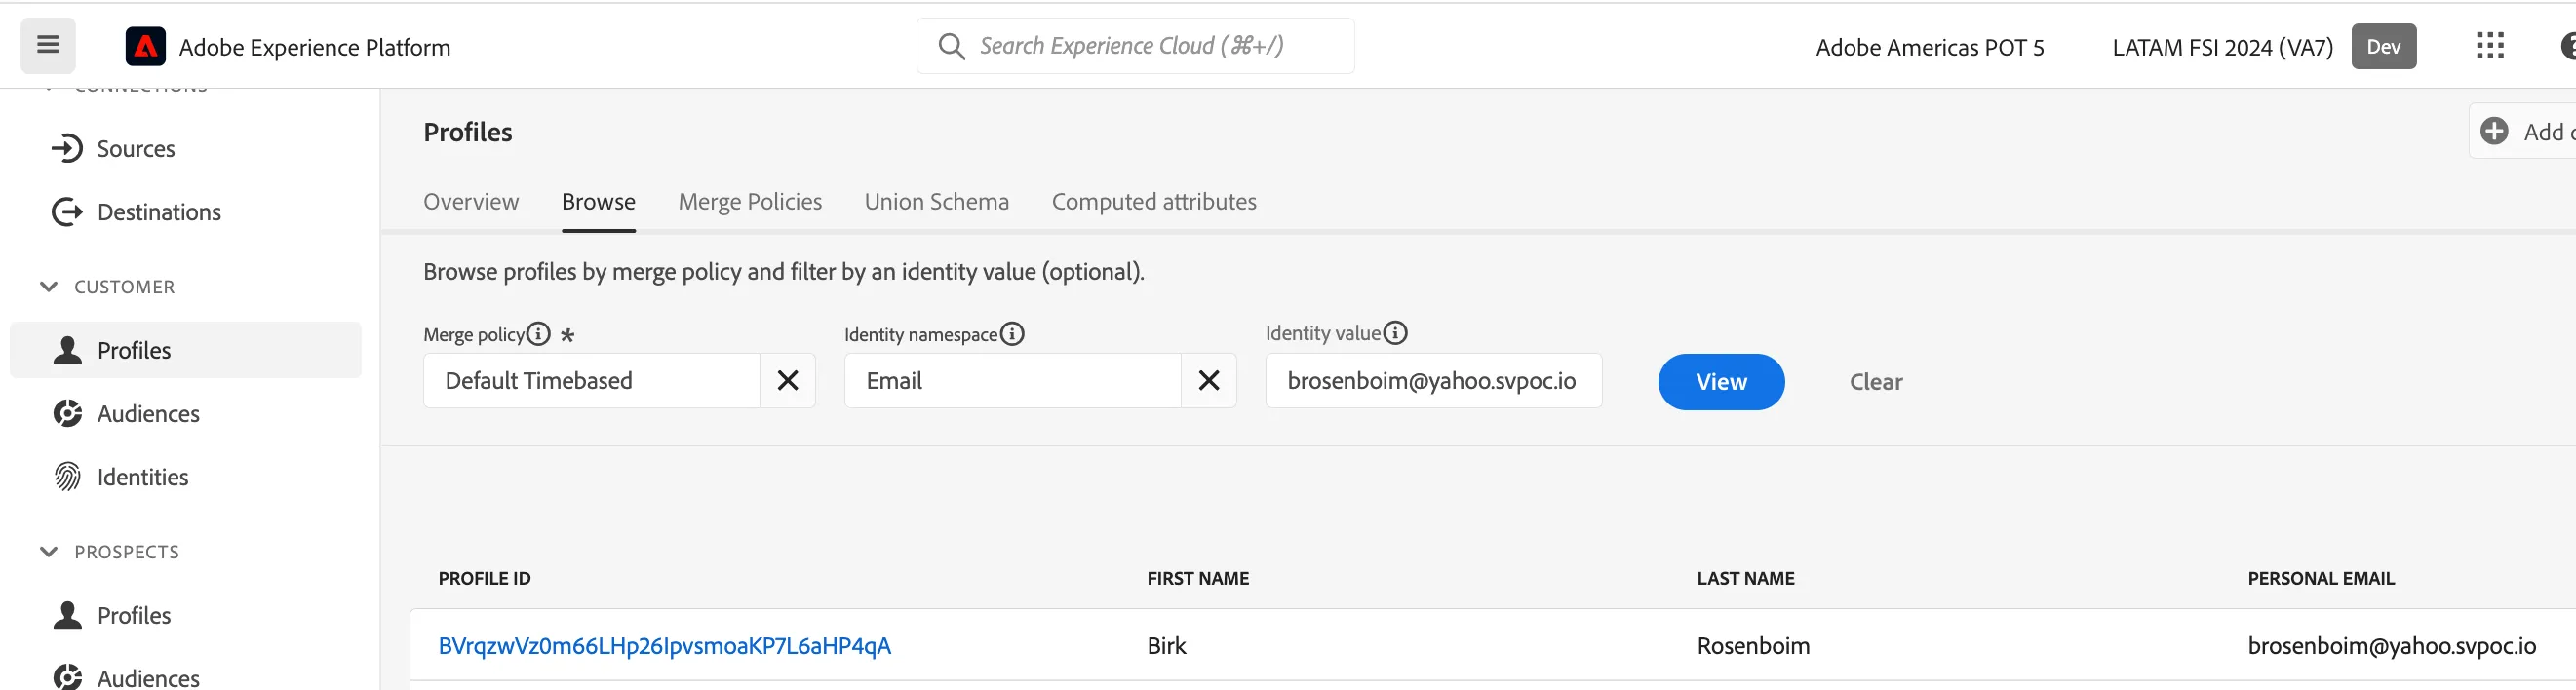
Task: Open profile ID BVrqzwVz0m66LHp26IpvsmoaKP7L6aHP4qA
Action: click(665, 646)
